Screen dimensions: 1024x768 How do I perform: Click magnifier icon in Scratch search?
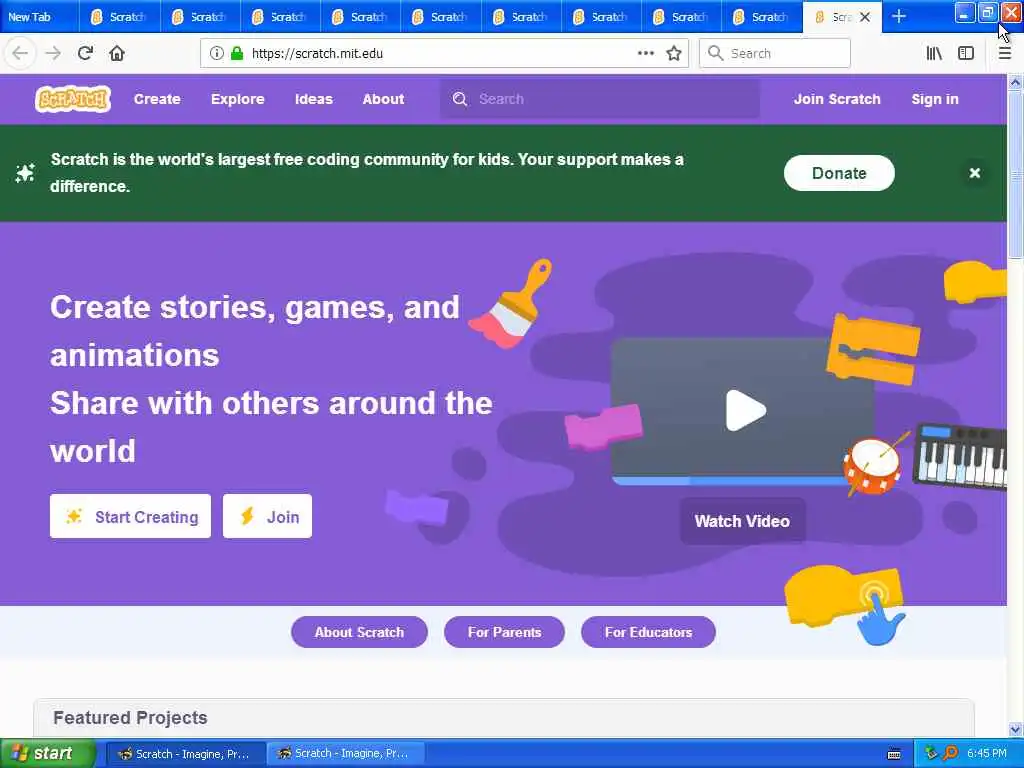coord(460,99)
